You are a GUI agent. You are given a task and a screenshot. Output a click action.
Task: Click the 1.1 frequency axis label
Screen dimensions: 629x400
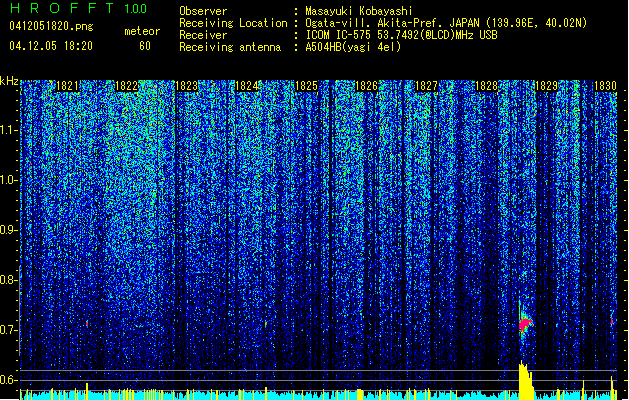click(9, 130)
